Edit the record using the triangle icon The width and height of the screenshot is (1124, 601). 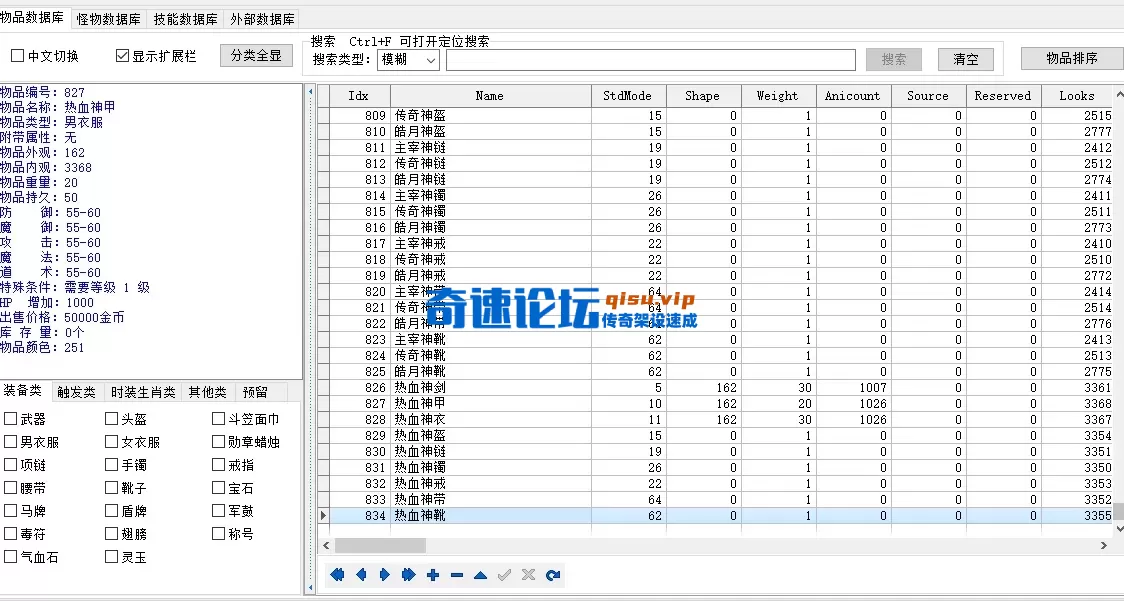click(x=480, y=575)
